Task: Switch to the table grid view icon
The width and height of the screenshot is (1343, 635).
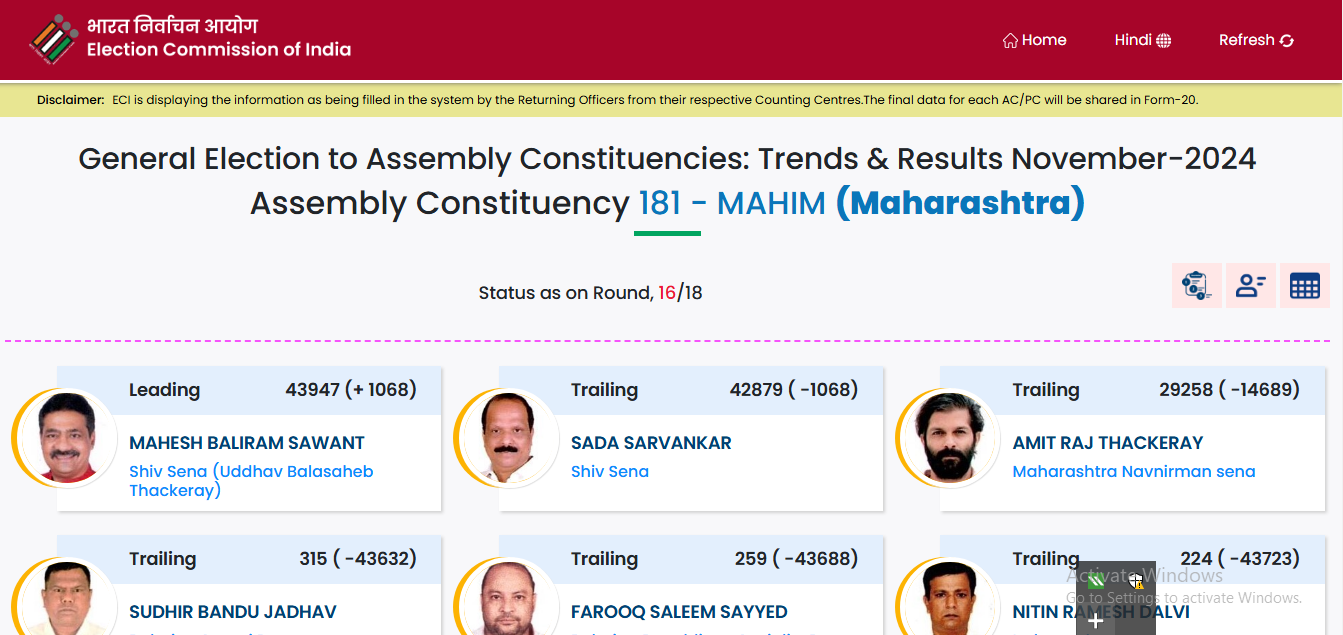Action: pos(1305,285)
